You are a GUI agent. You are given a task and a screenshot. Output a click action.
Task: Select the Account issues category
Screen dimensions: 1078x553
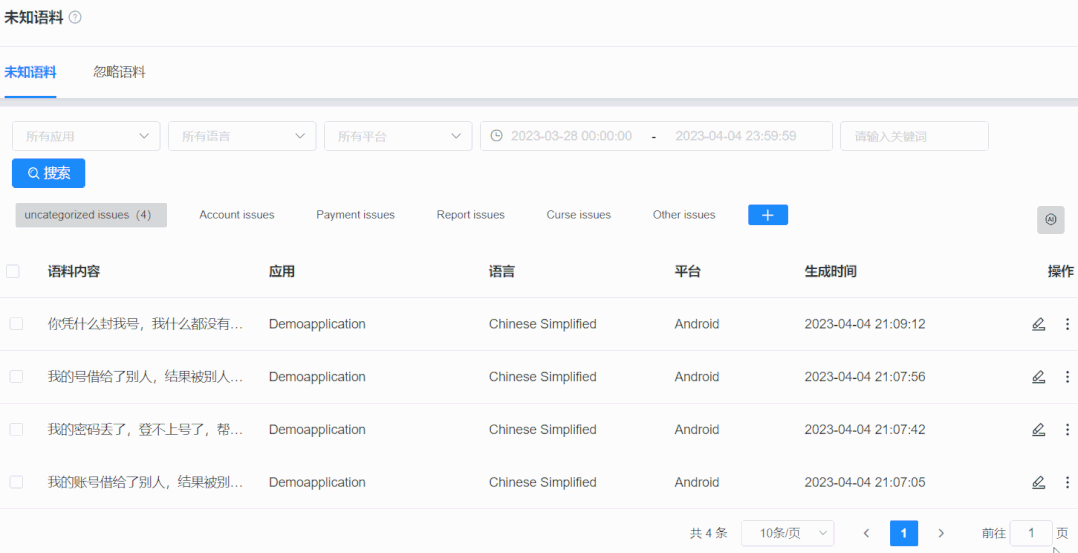click(x=236, y=215)
